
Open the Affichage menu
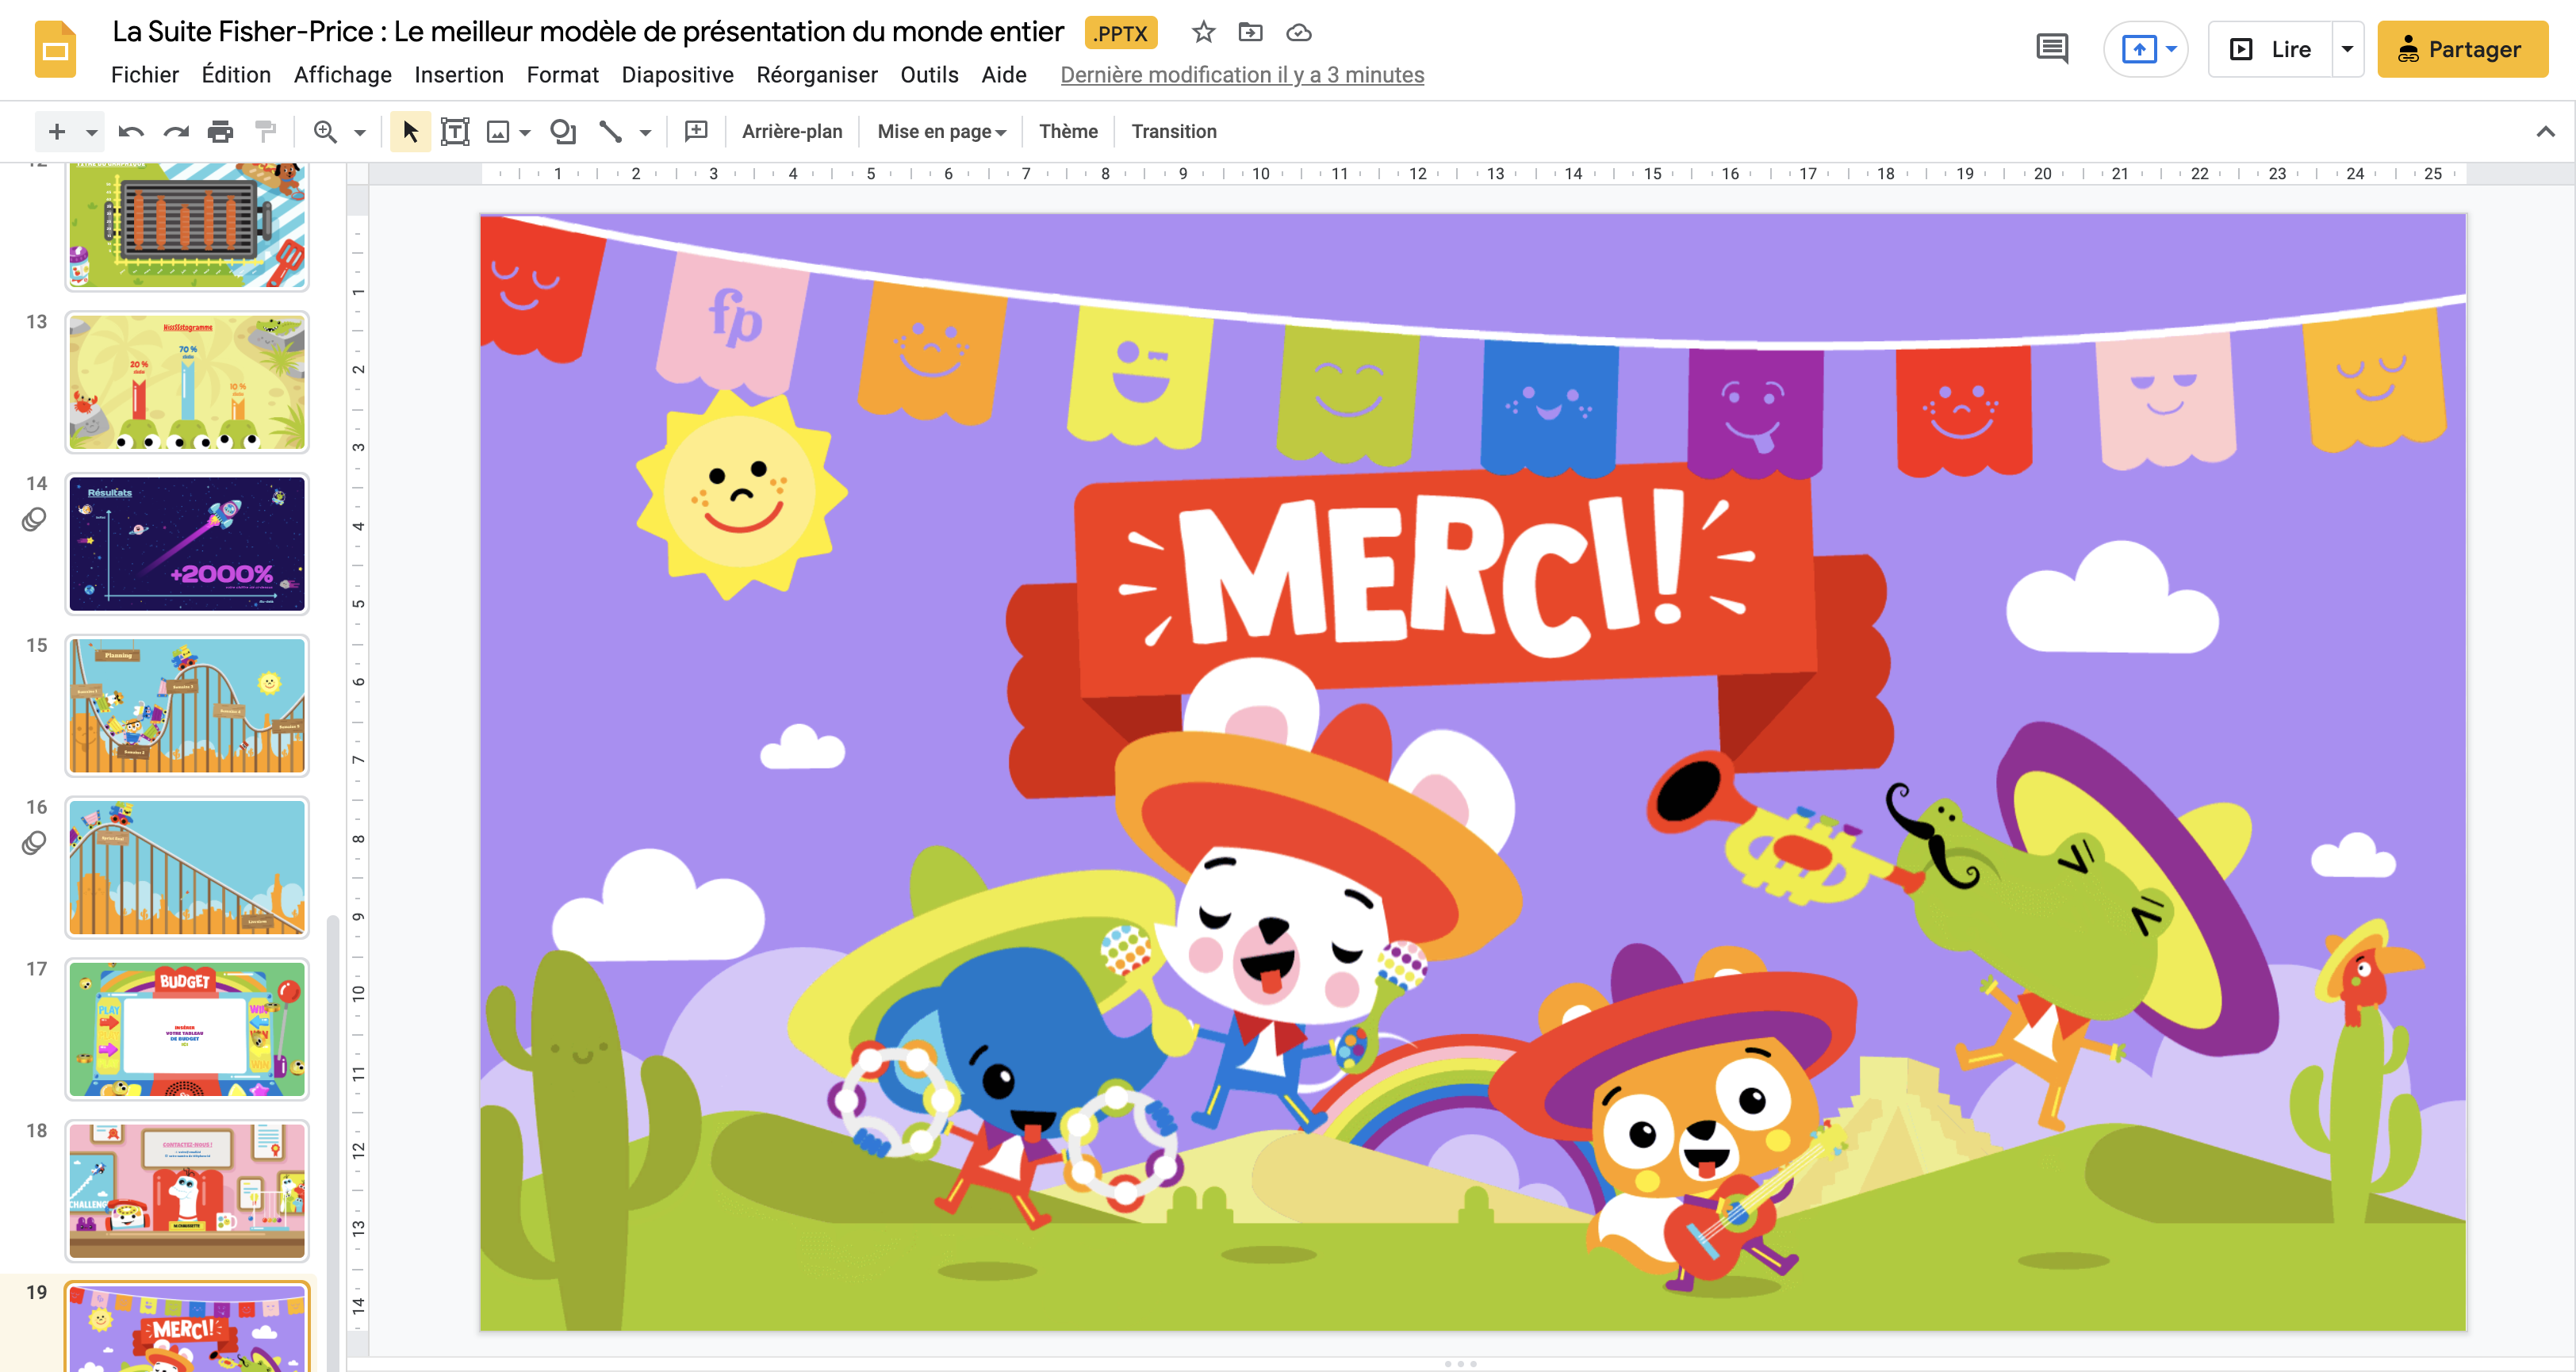343,75
